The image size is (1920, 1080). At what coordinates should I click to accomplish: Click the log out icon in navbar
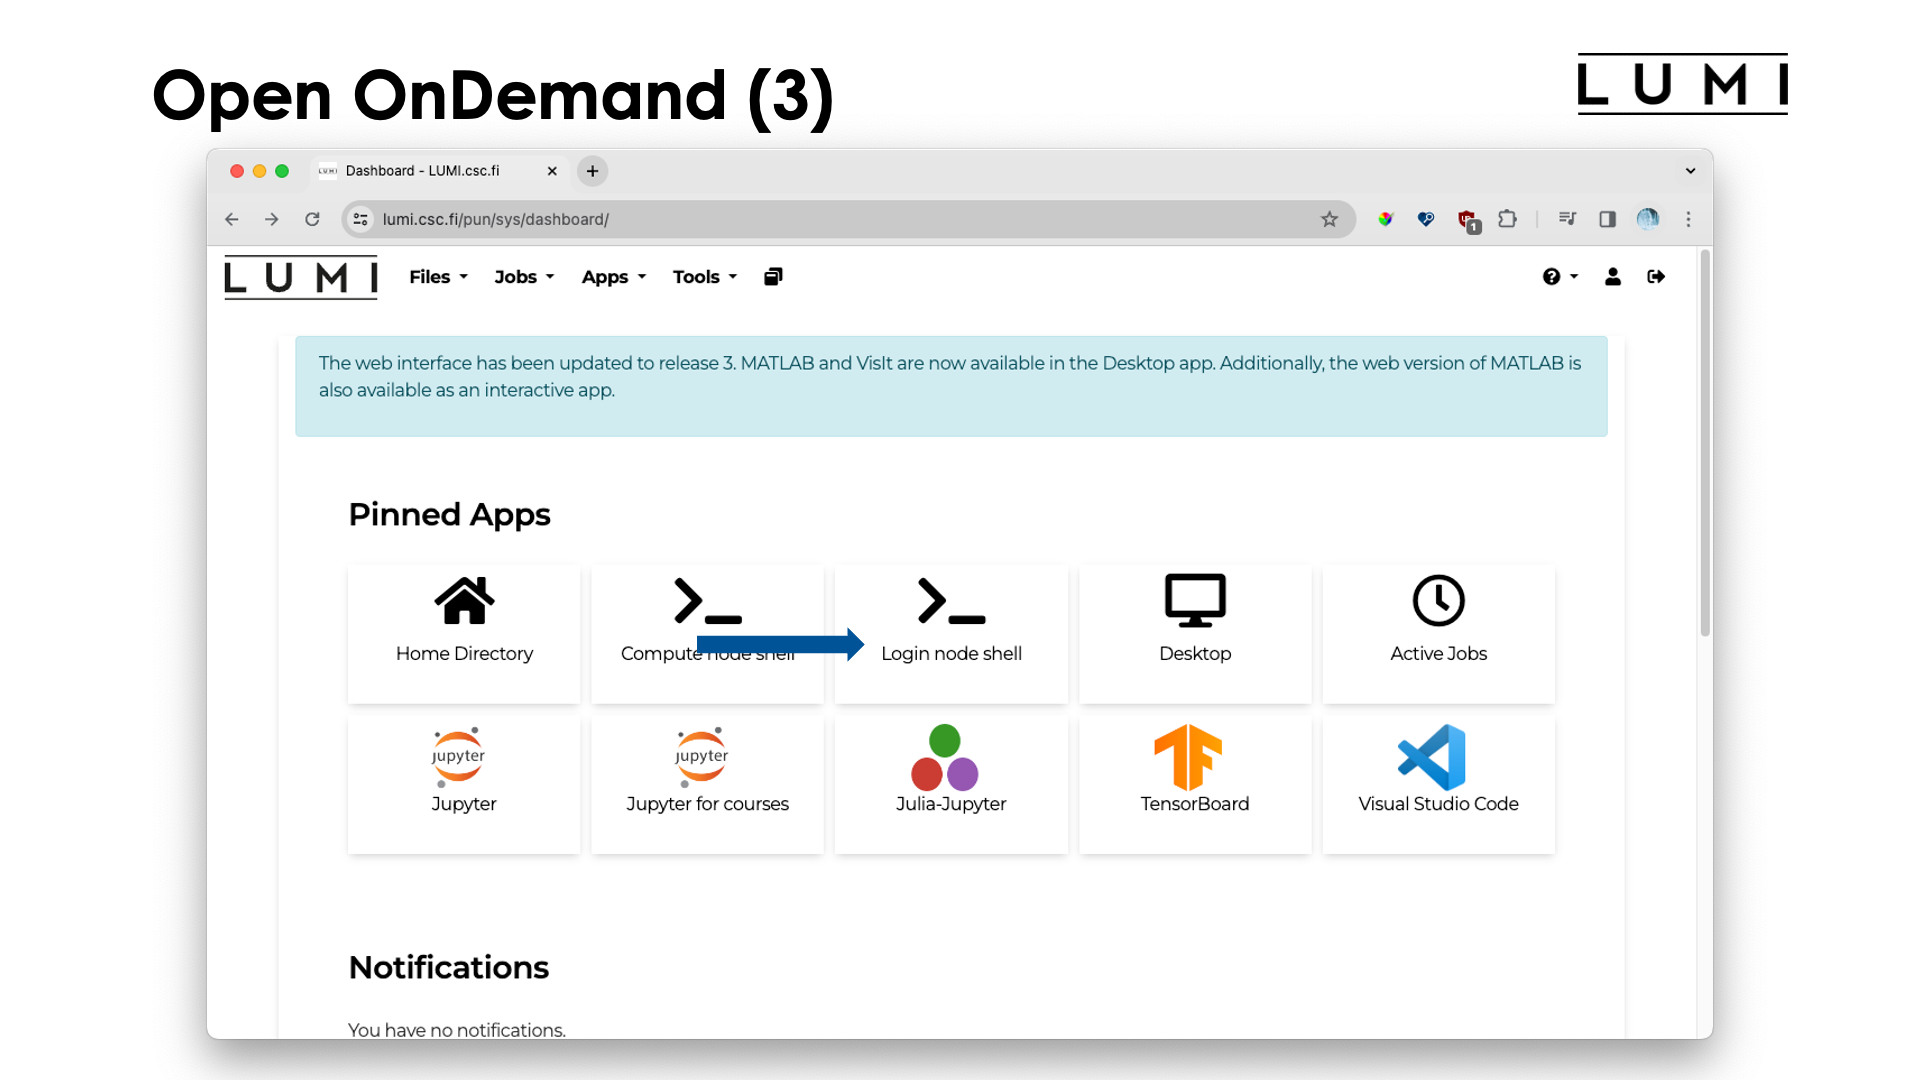pos(1656,277)
